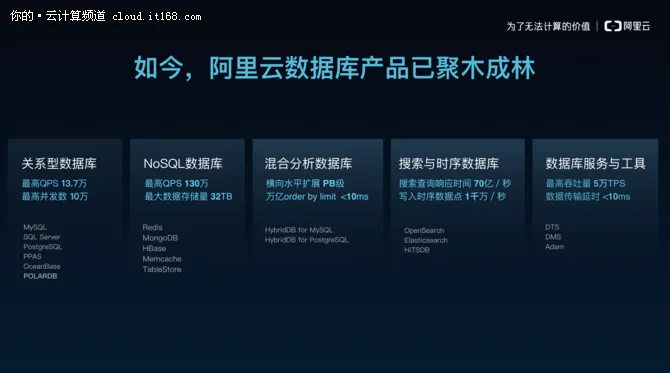
Task: Click HybridDB for PostgreSQL
Action: tap(306, 240)
